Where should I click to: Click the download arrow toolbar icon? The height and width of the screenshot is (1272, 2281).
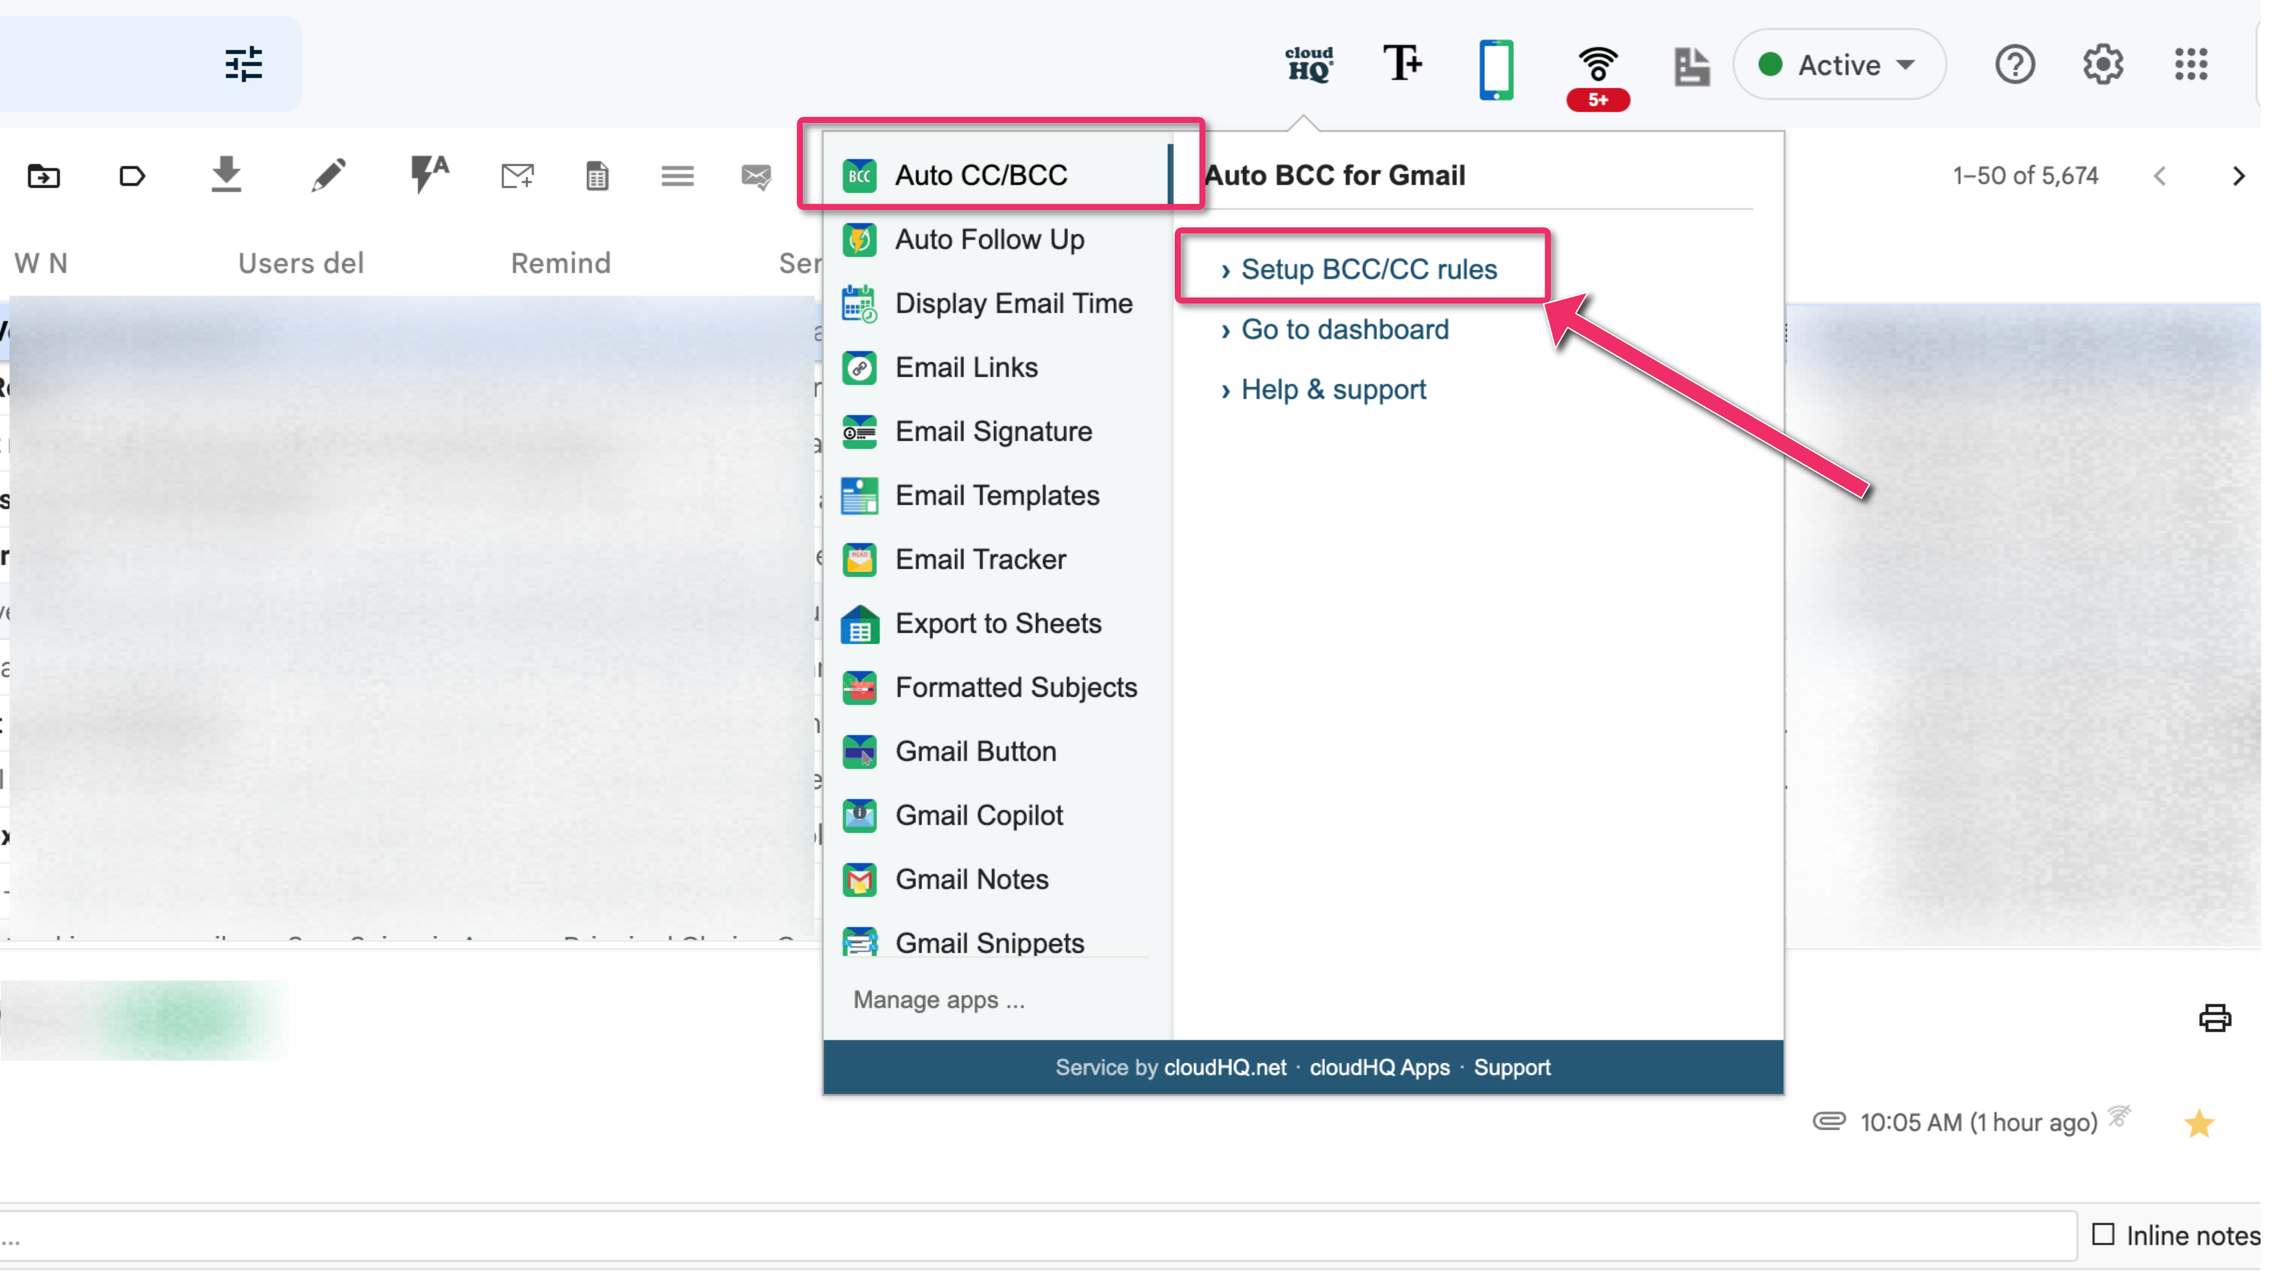coord(227,174)
